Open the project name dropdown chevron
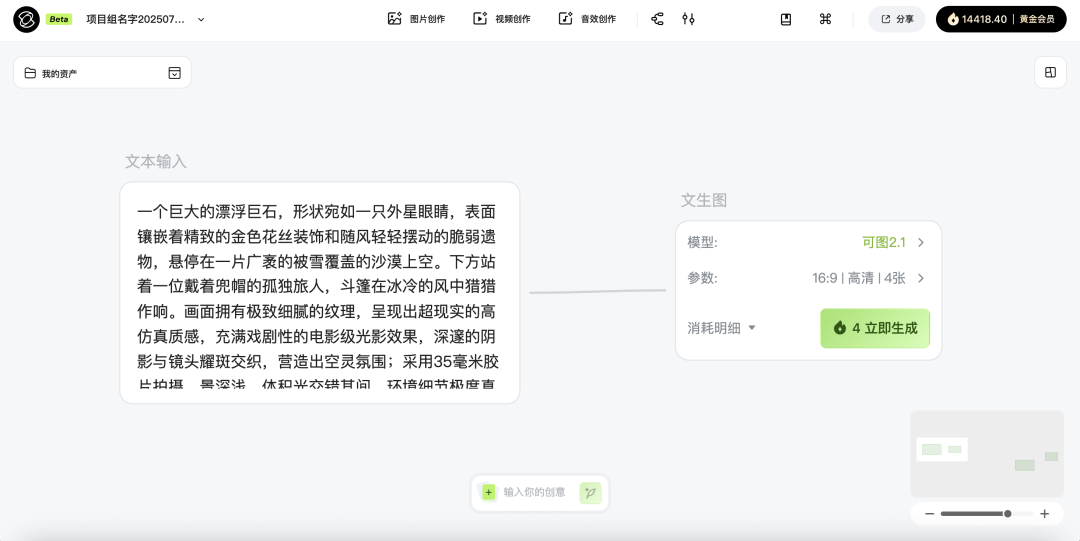The height and width of the screenshot is (541, 1080). tap(201, 19)
